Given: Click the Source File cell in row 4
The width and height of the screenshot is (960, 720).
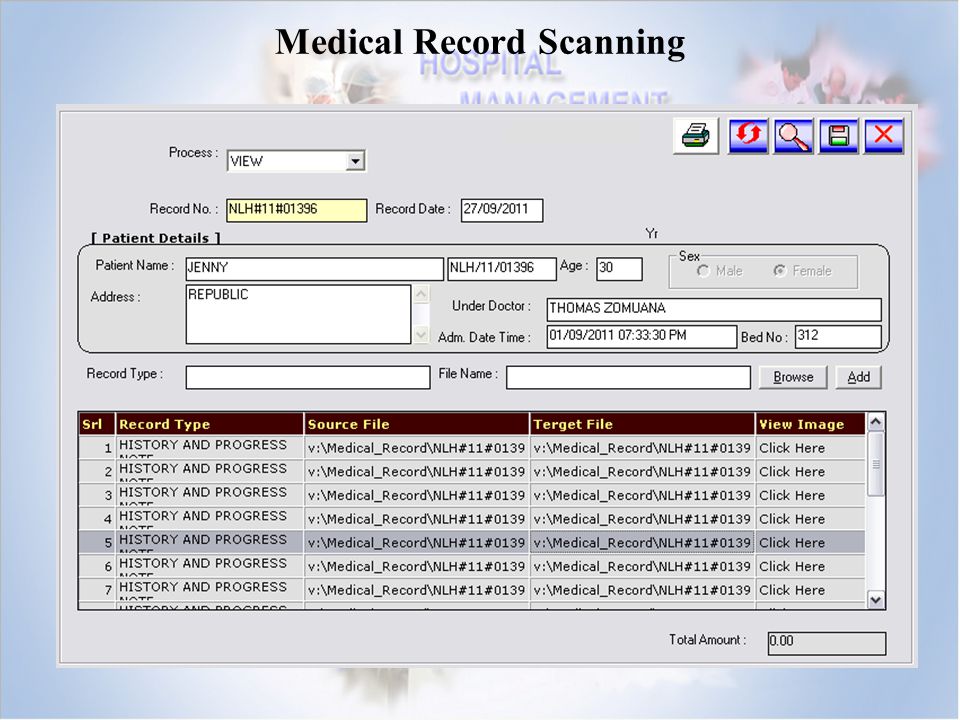Looking at the screenshot, I should pyautogui.click(x=416, y=519).
